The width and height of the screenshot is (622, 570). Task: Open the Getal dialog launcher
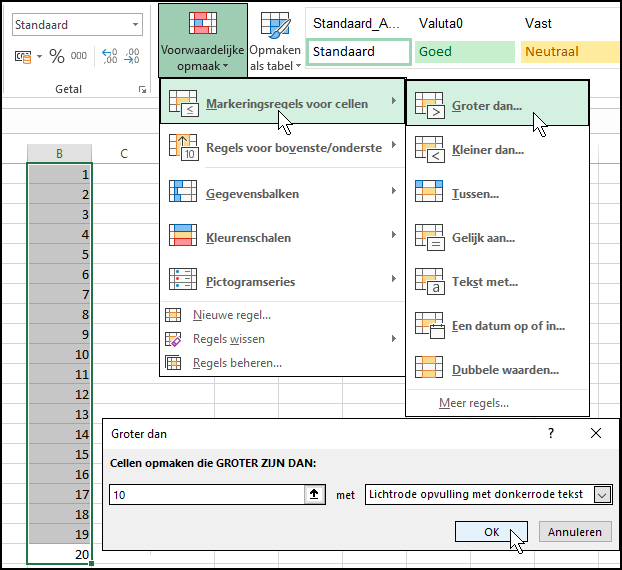click(142, 90)
